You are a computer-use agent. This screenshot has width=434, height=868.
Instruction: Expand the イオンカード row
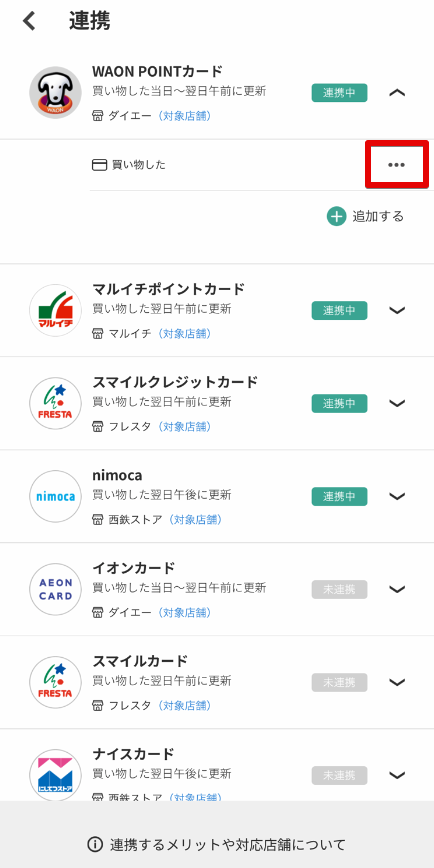coord(397,589)
